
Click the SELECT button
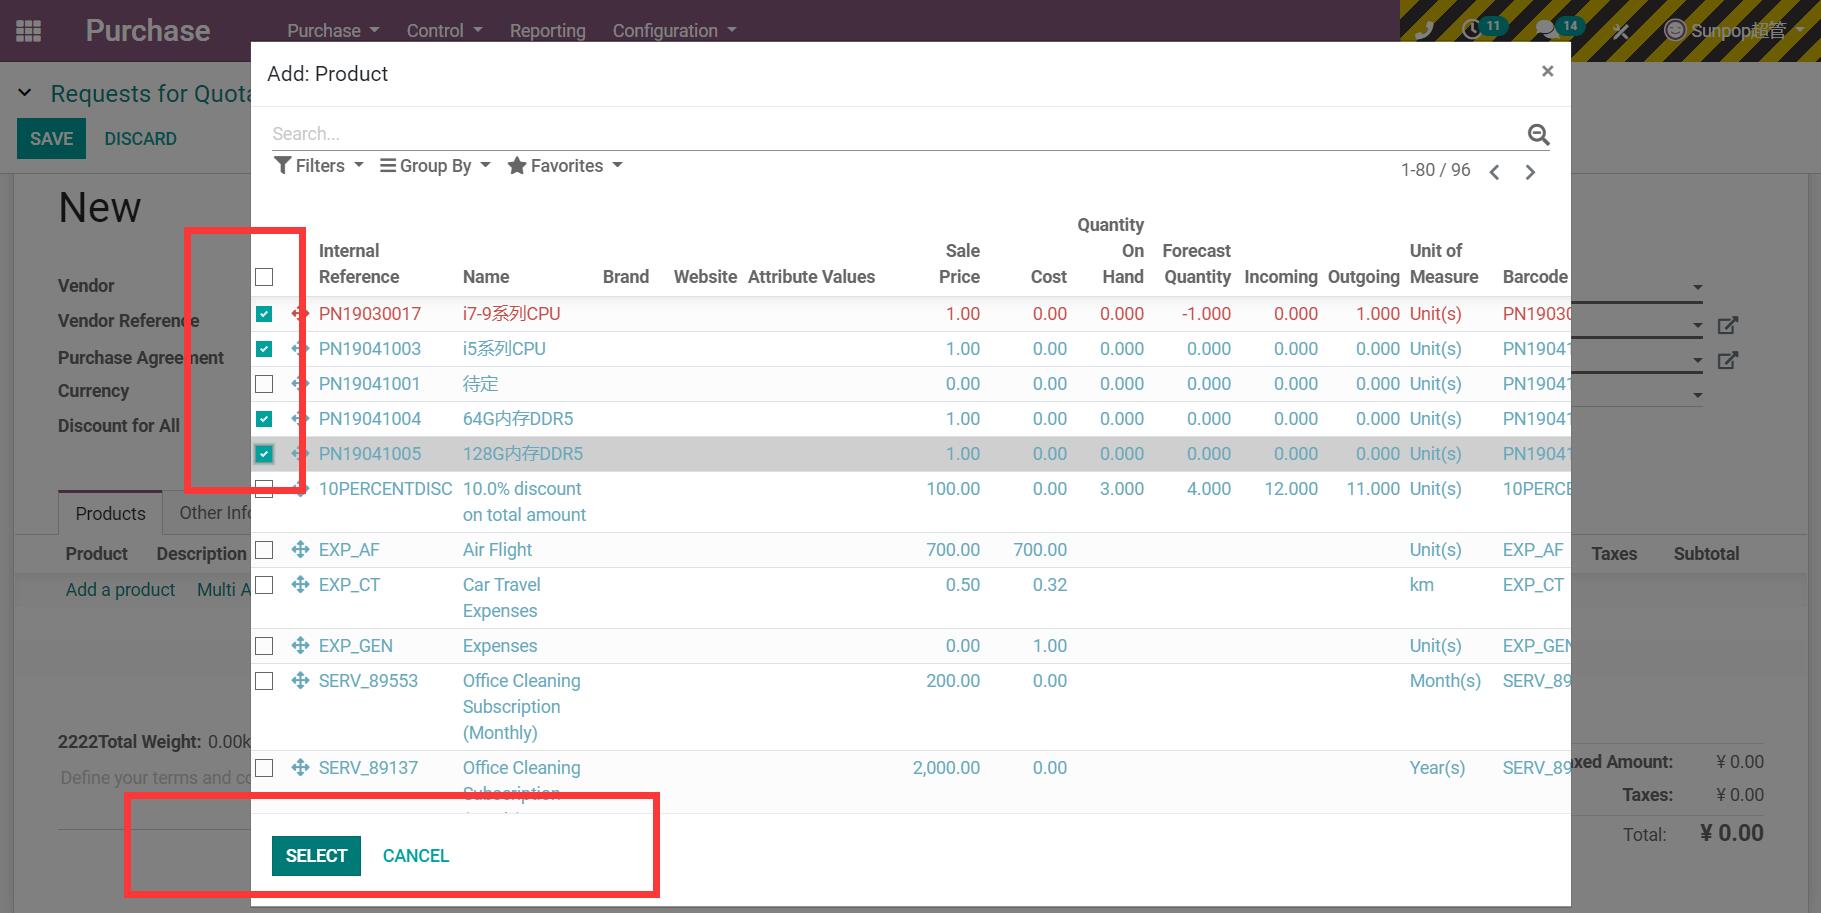click(316, 856)
